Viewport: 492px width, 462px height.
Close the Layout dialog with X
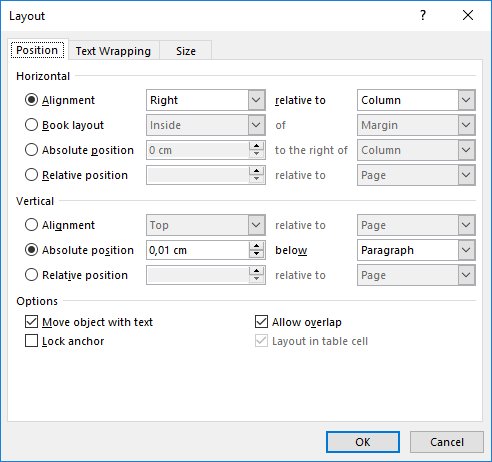tap(468, 15)
